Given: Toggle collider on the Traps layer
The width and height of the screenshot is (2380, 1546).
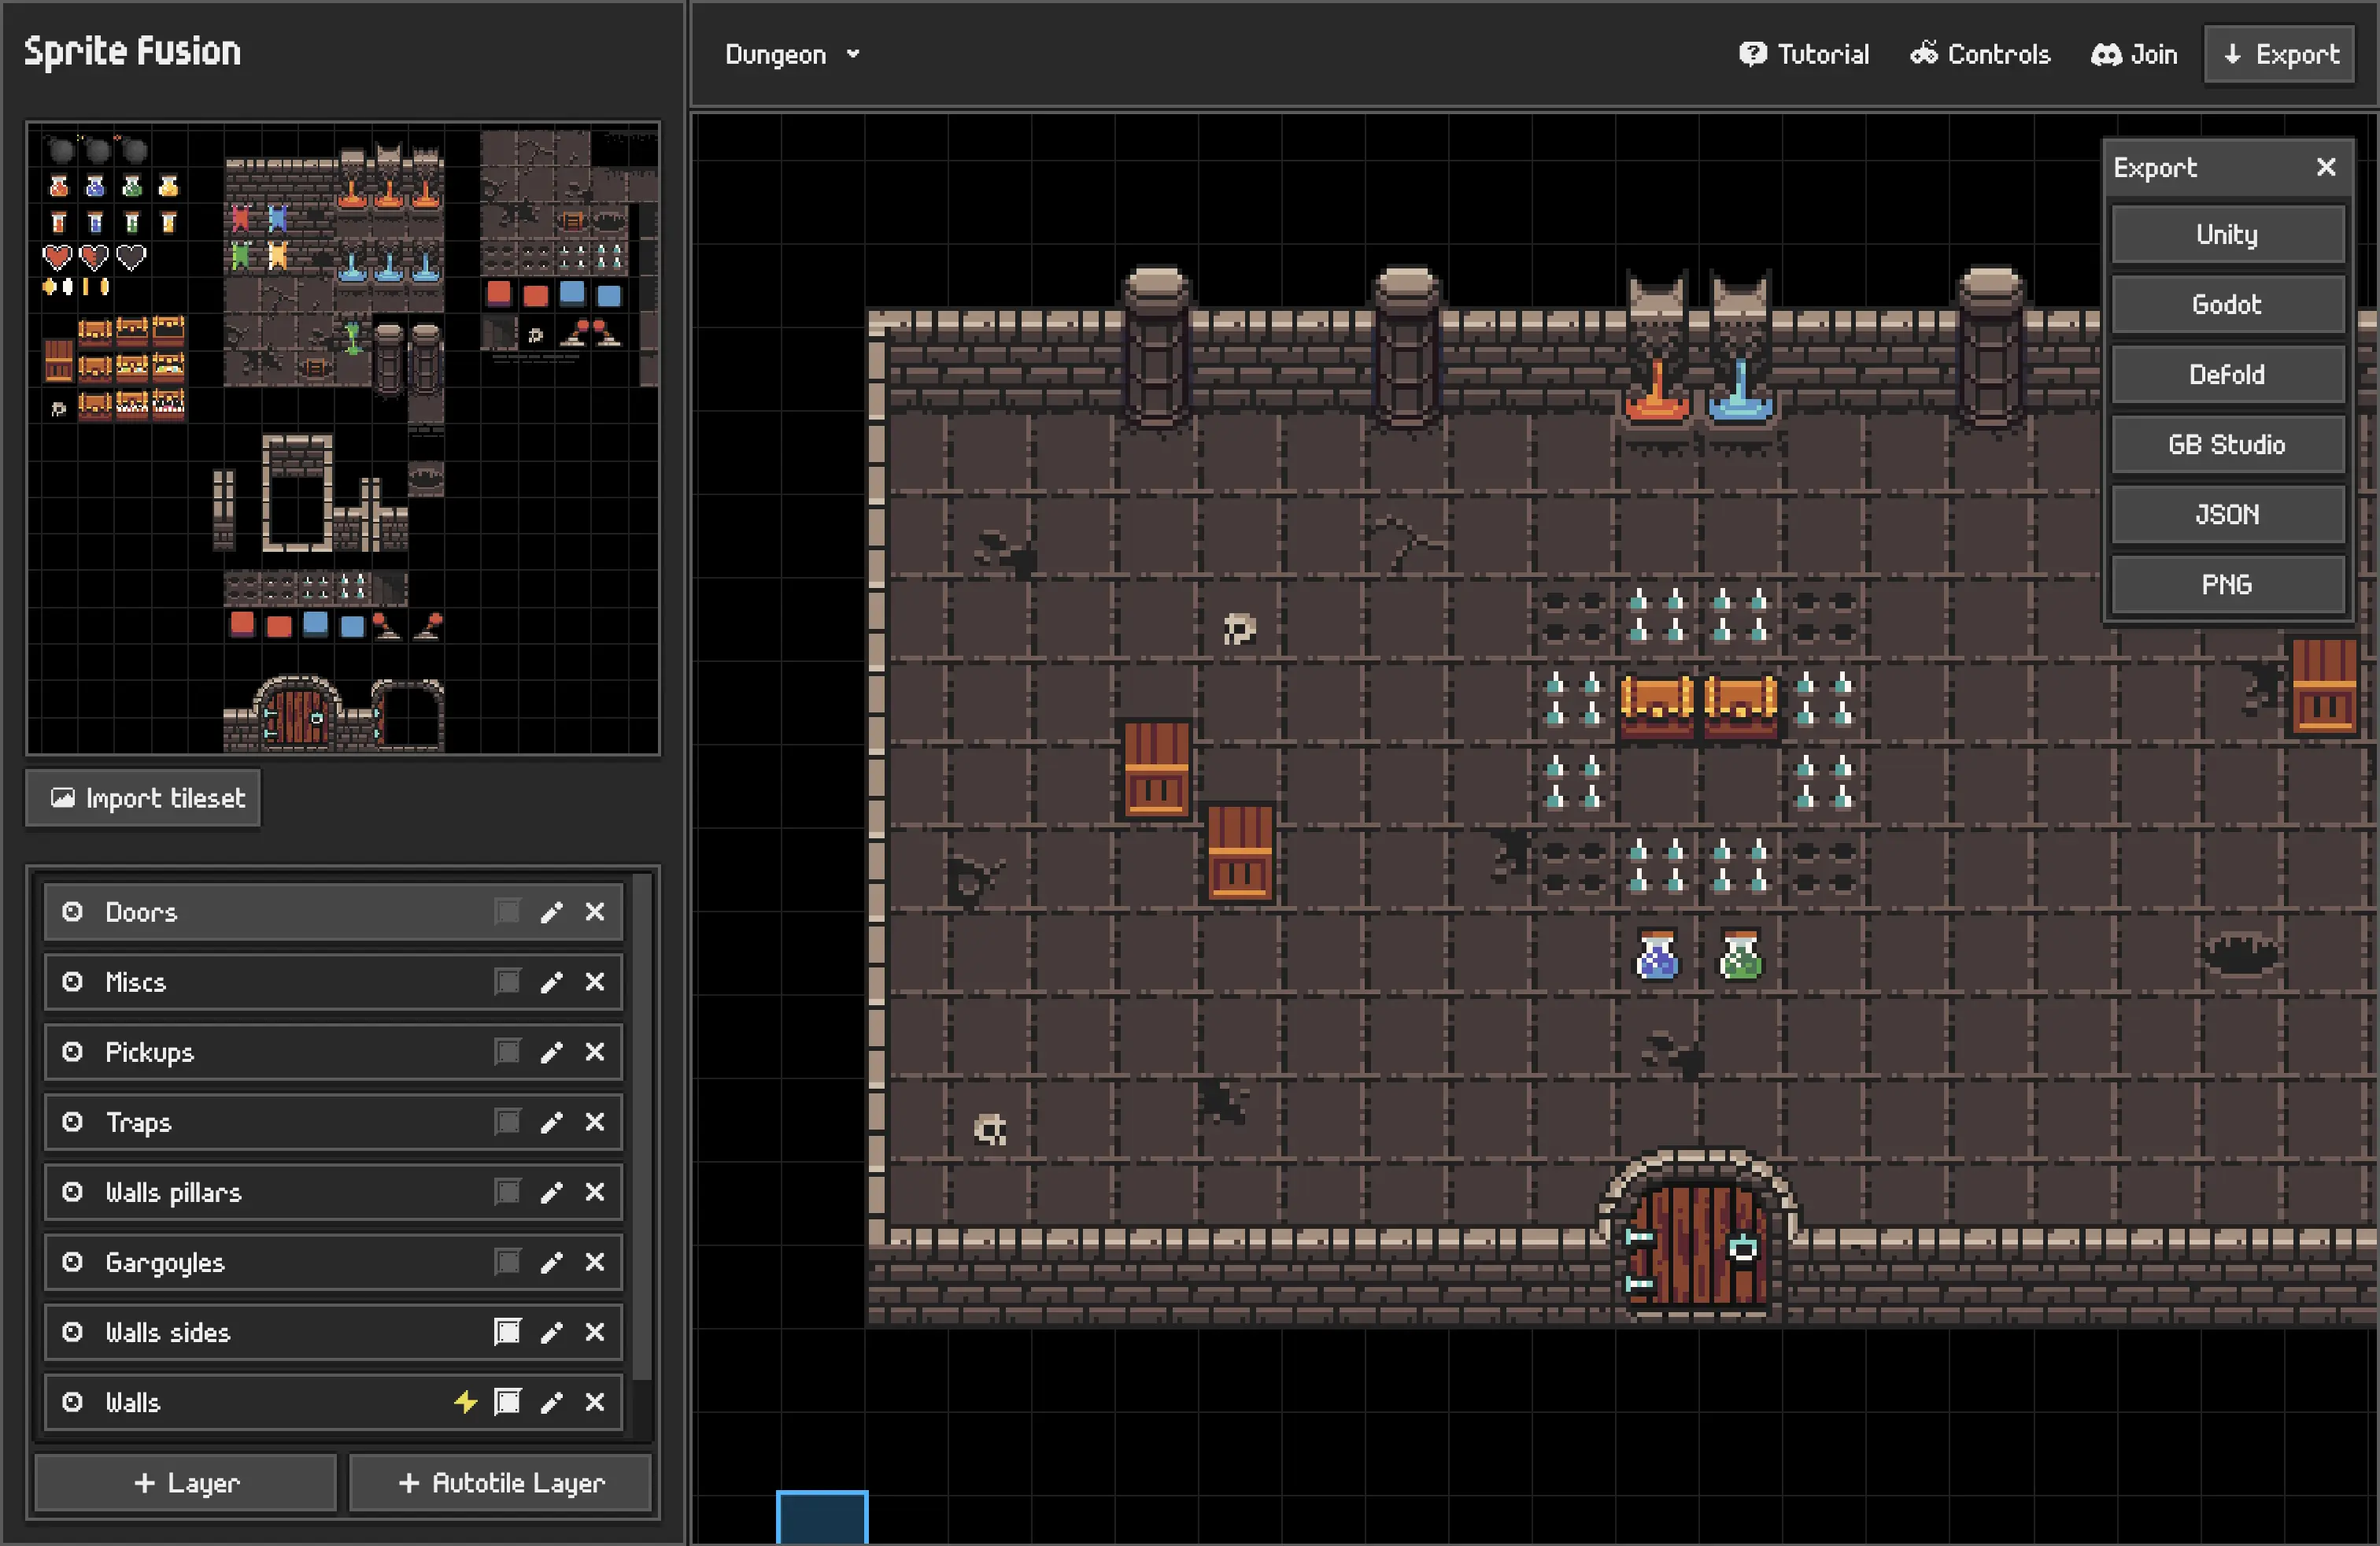Looking at the screenshot, I should (x=507, y=1121).
